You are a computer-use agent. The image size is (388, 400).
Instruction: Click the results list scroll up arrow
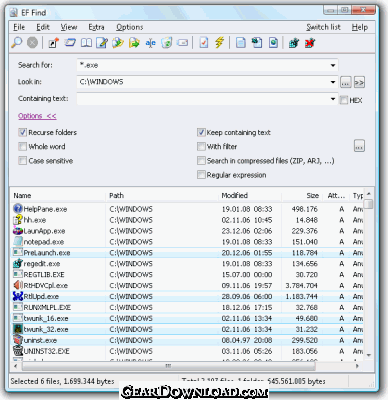369,194
